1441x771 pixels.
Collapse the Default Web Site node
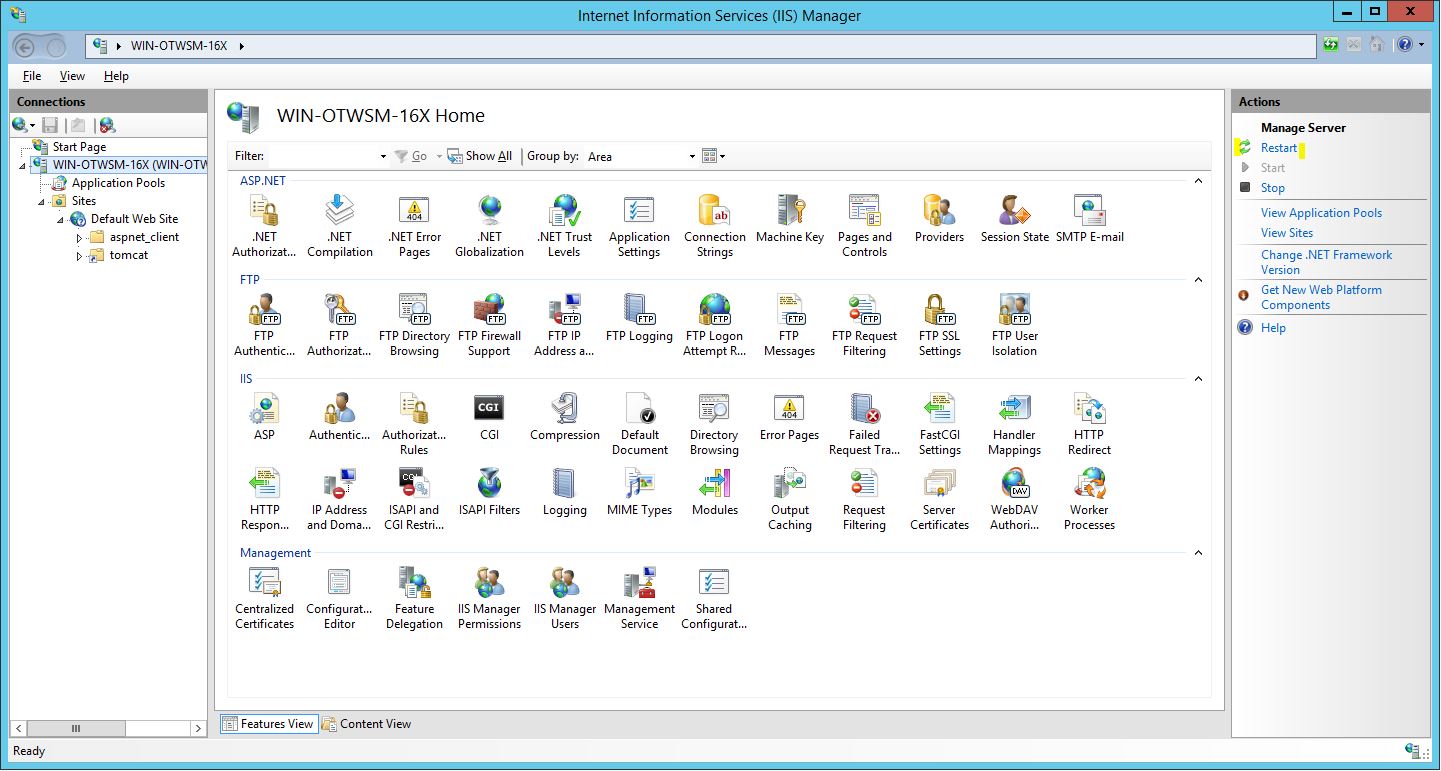tap(61, 220)
